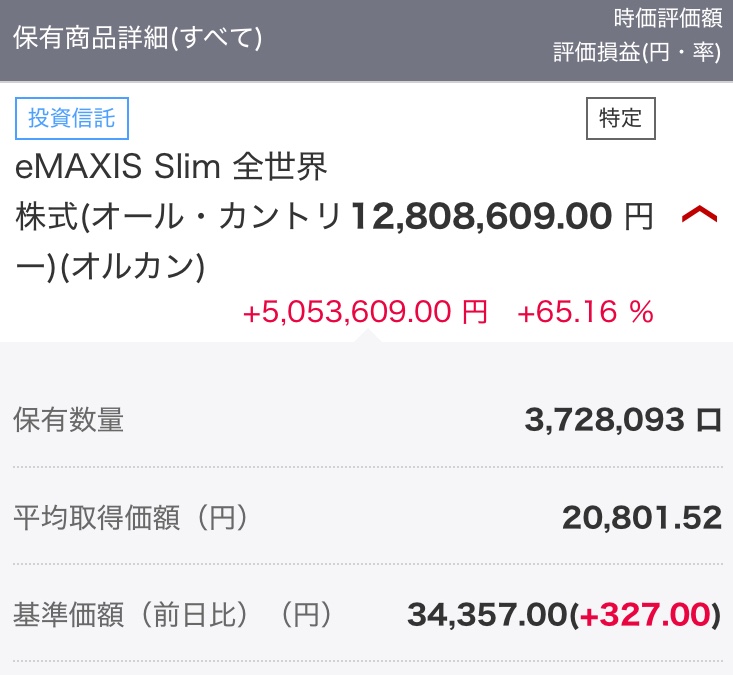Select the 12,808,609.00 円 market value

(482, 216)
